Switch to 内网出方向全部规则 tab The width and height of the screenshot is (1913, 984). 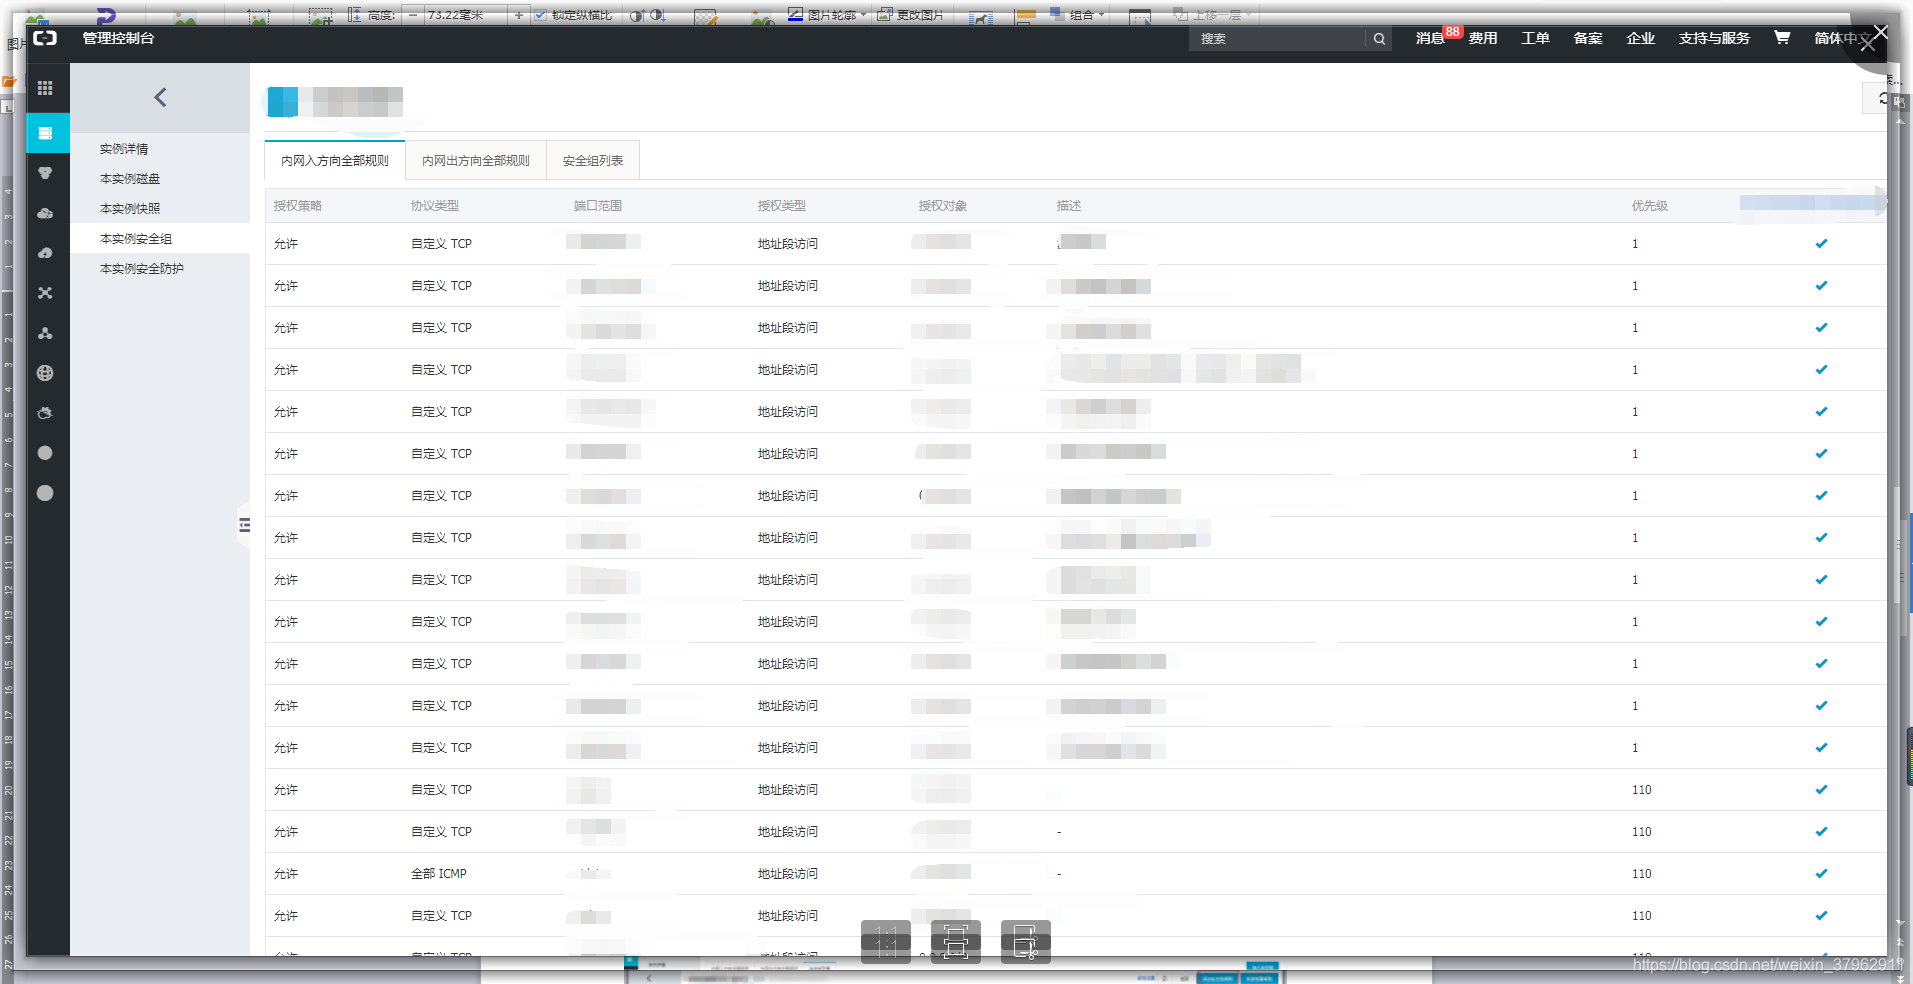(x=476, y=161)
